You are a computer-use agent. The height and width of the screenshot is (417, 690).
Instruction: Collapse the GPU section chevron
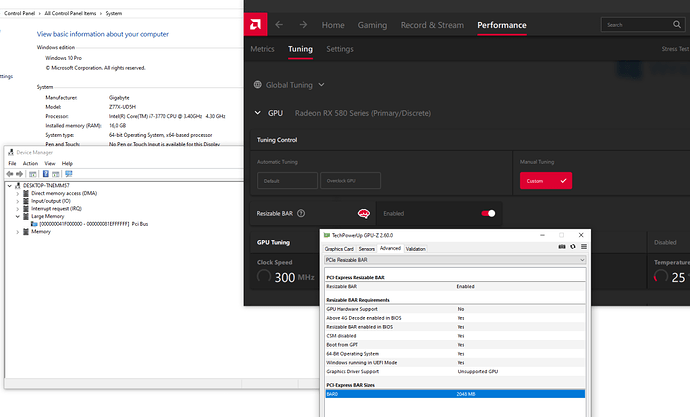click(x=257, y=113)
